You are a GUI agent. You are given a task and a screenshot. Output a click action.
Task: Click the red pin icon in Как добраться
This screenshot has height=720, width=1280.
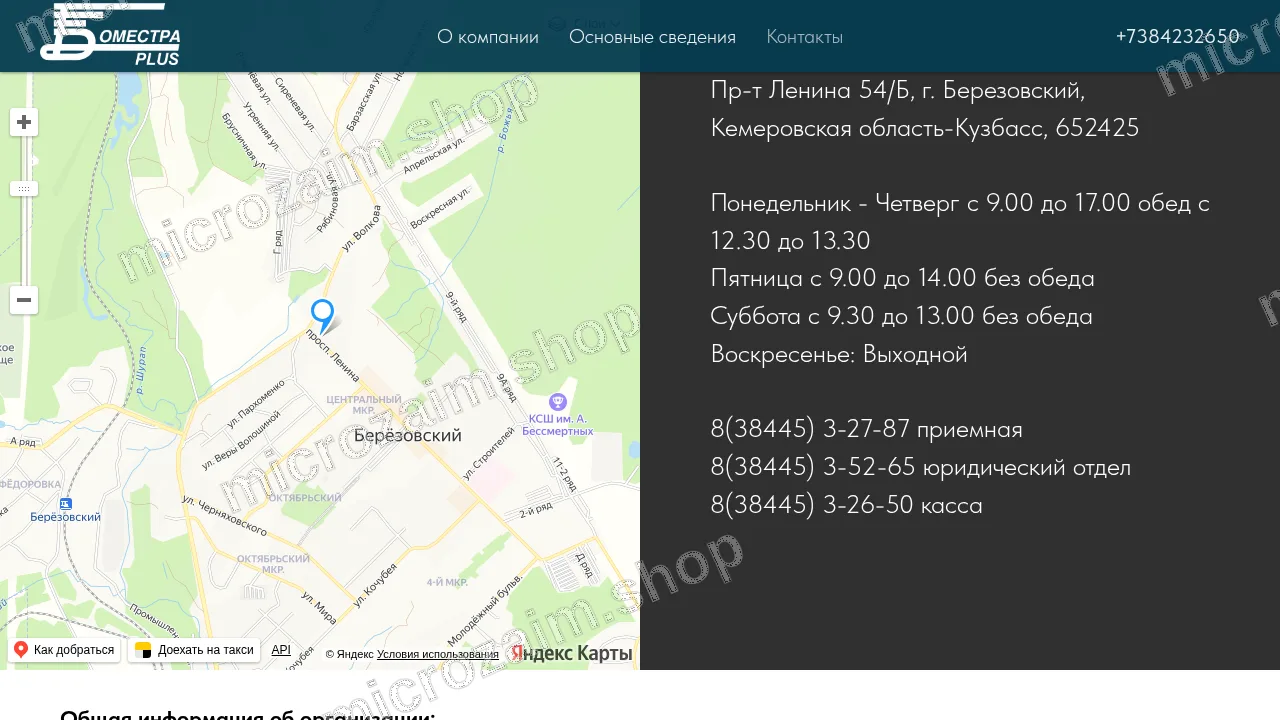(x=21, y=650)
